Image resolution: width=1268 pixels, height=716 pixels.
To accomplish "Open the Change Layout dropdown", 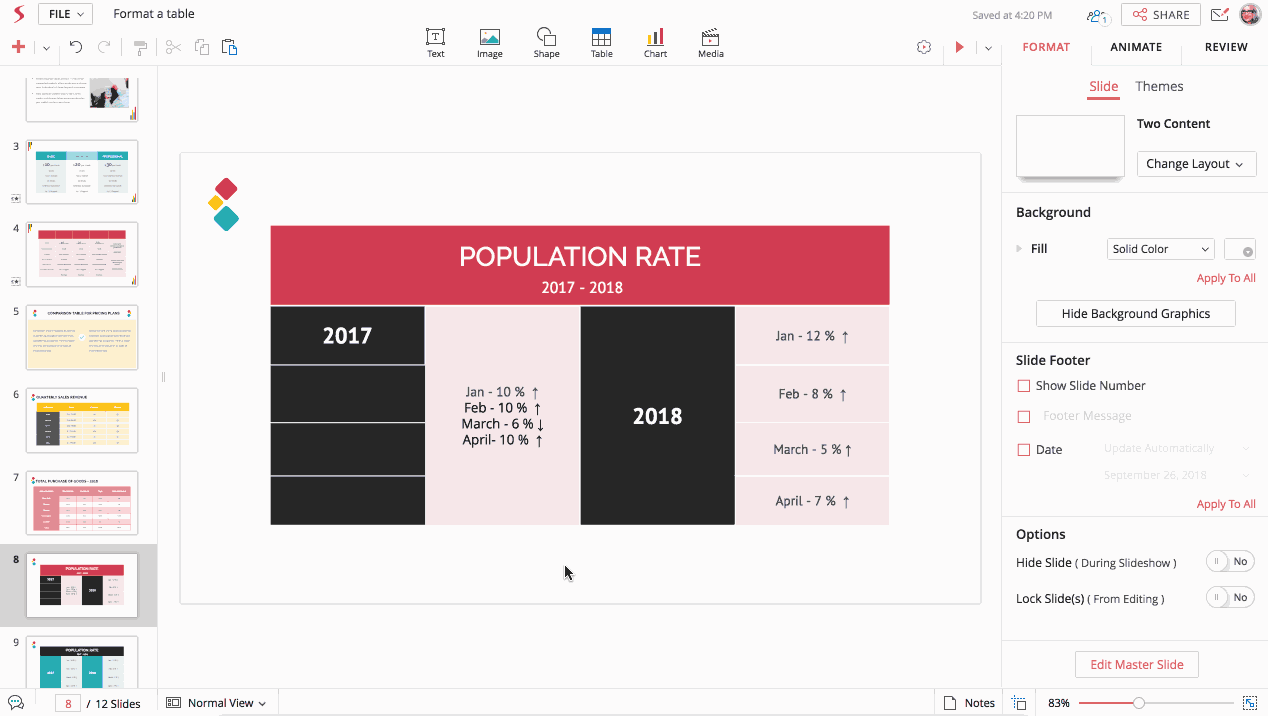I will (x=1196, y=164).
